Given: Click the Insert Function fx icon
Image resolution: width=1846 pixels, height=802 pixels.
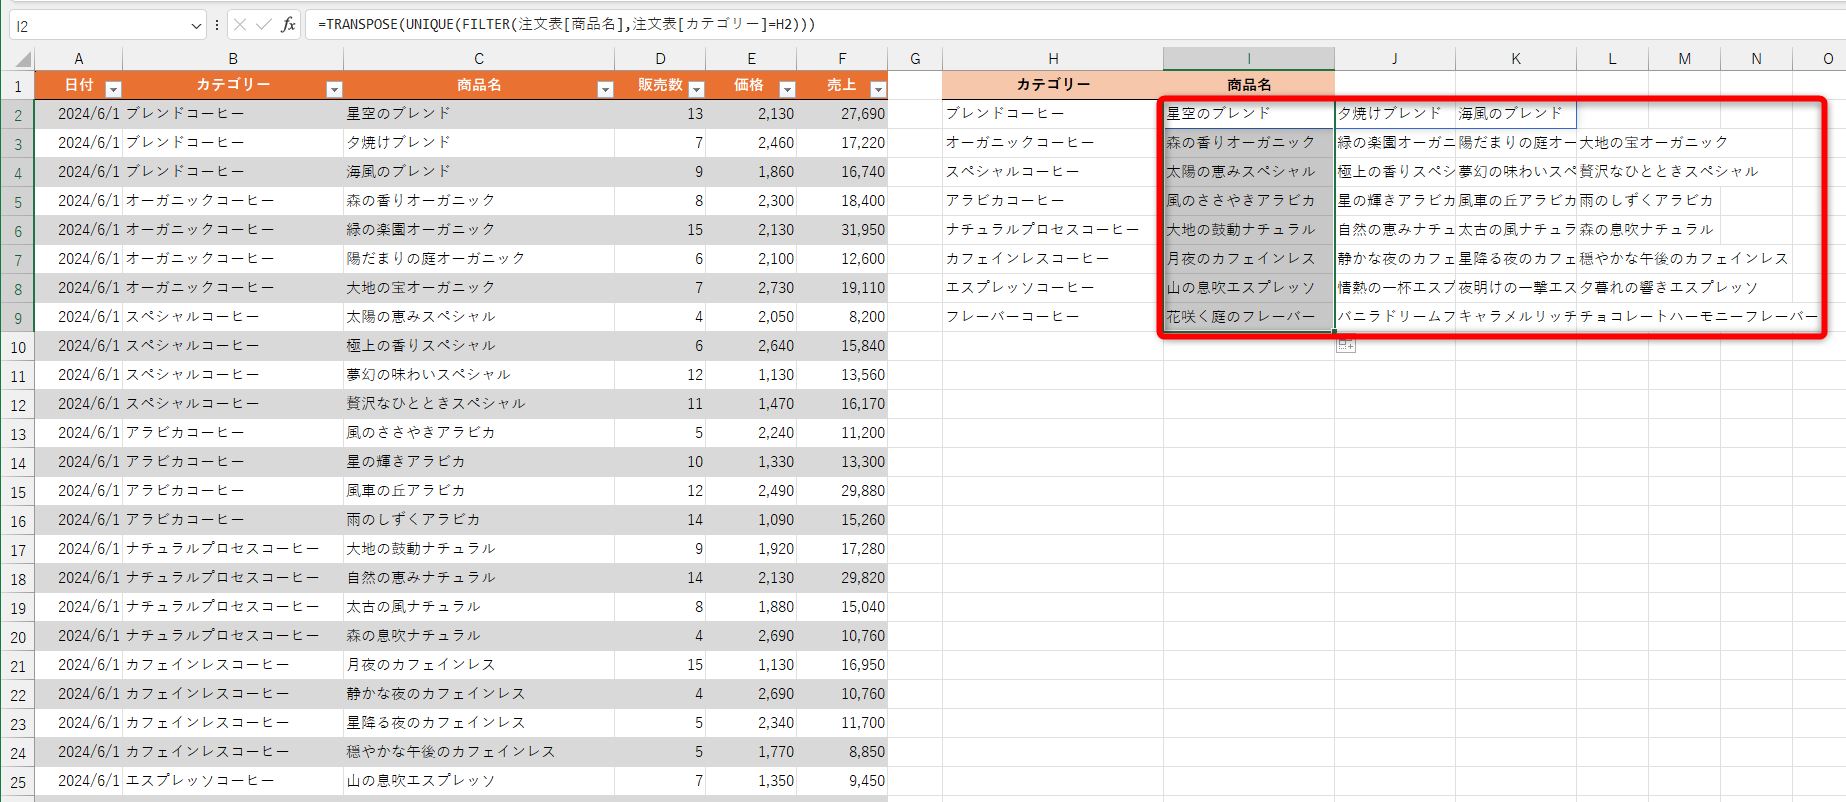Looking at the screenshot, I should pyautogui.click(x=288, y=24).
